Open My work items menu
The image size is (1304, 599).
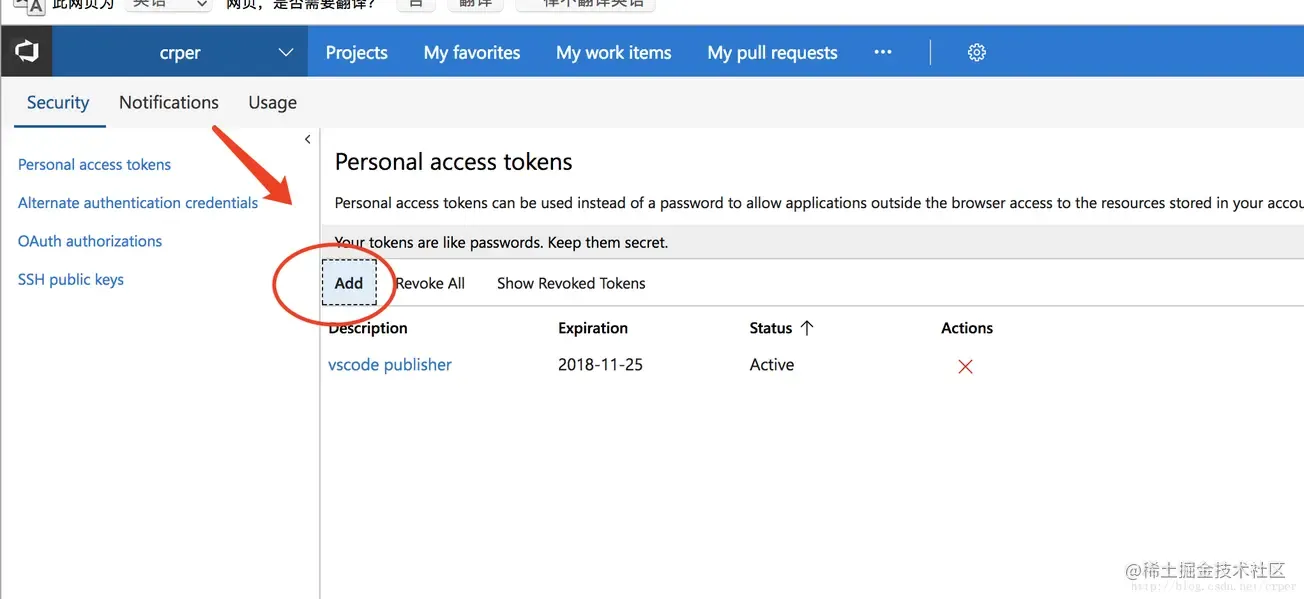(x=613, y=53)
